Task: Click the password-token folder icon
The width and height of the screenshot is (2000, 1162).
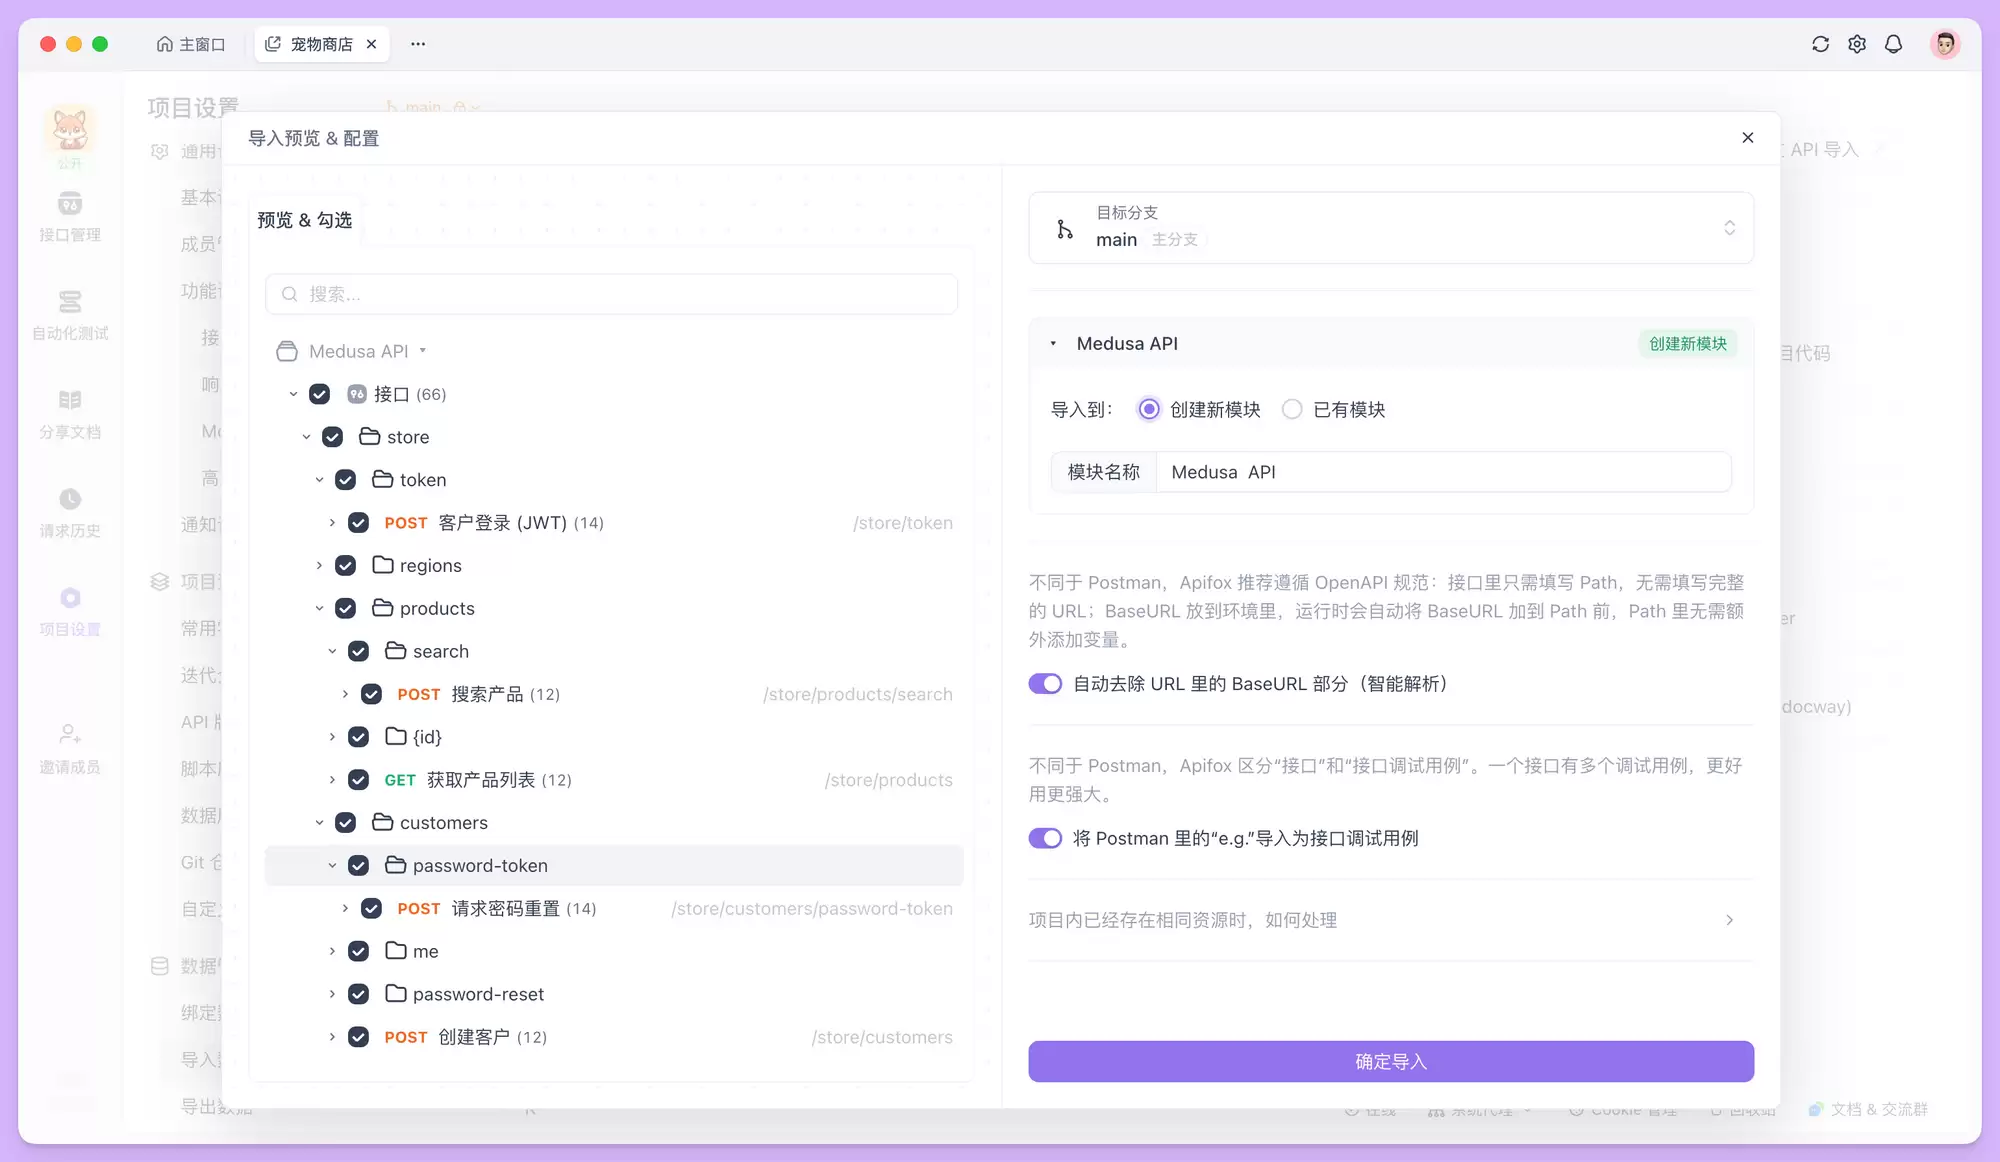Action: click(395, 865)
